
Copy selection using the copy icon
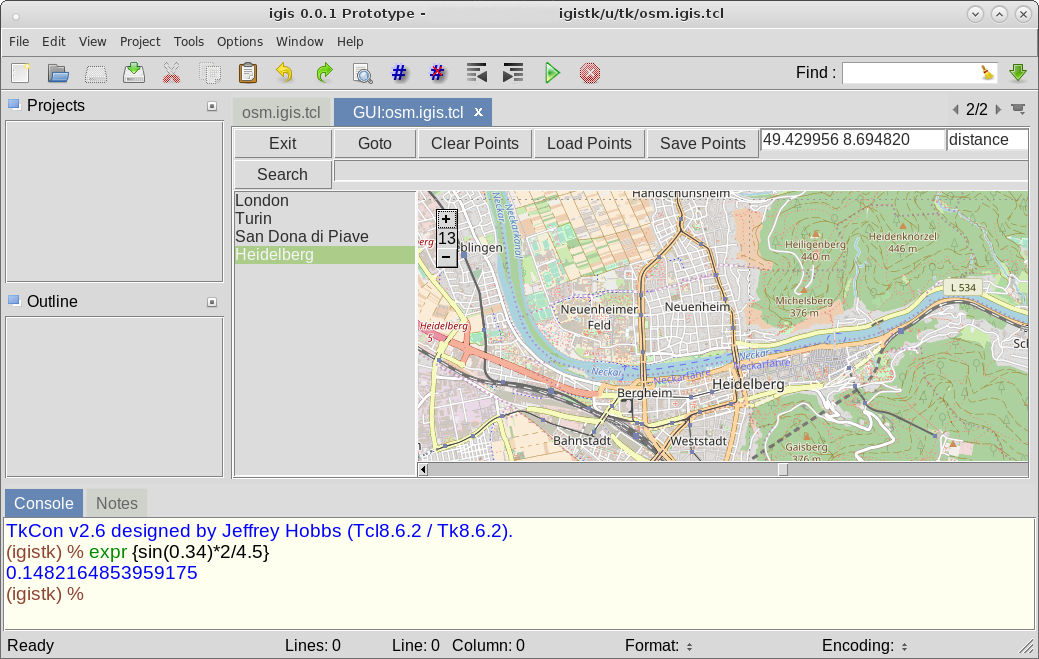point(210,73)
